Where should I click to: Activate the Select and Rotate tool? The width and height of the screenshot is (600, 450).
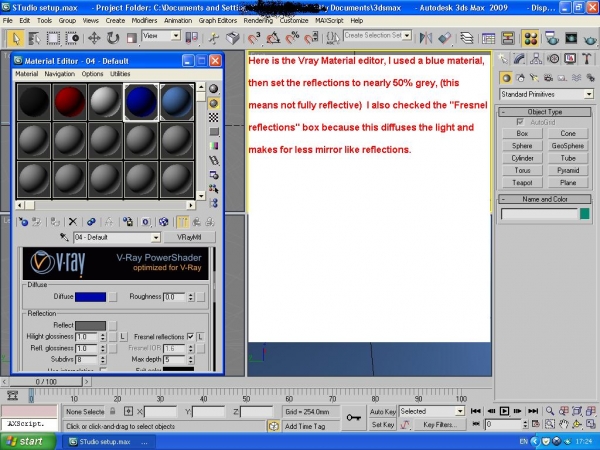[112, 38]
